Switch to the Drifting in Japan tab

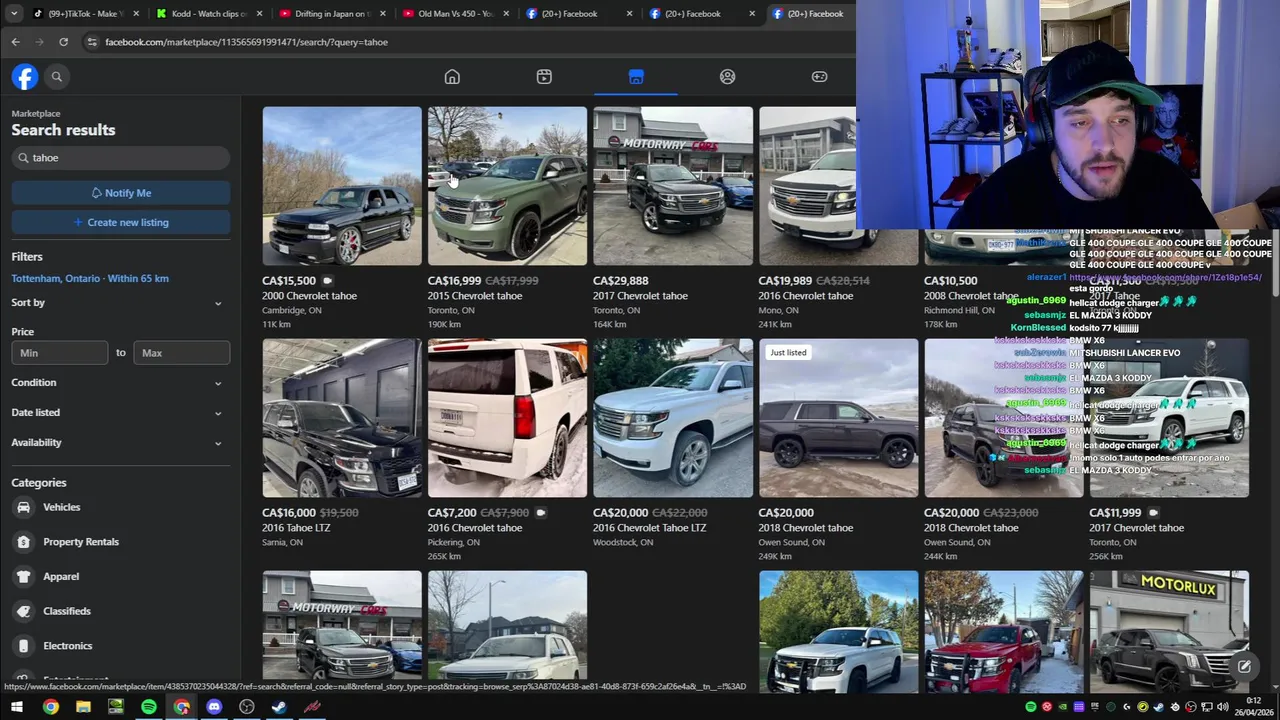pos(330,13)
